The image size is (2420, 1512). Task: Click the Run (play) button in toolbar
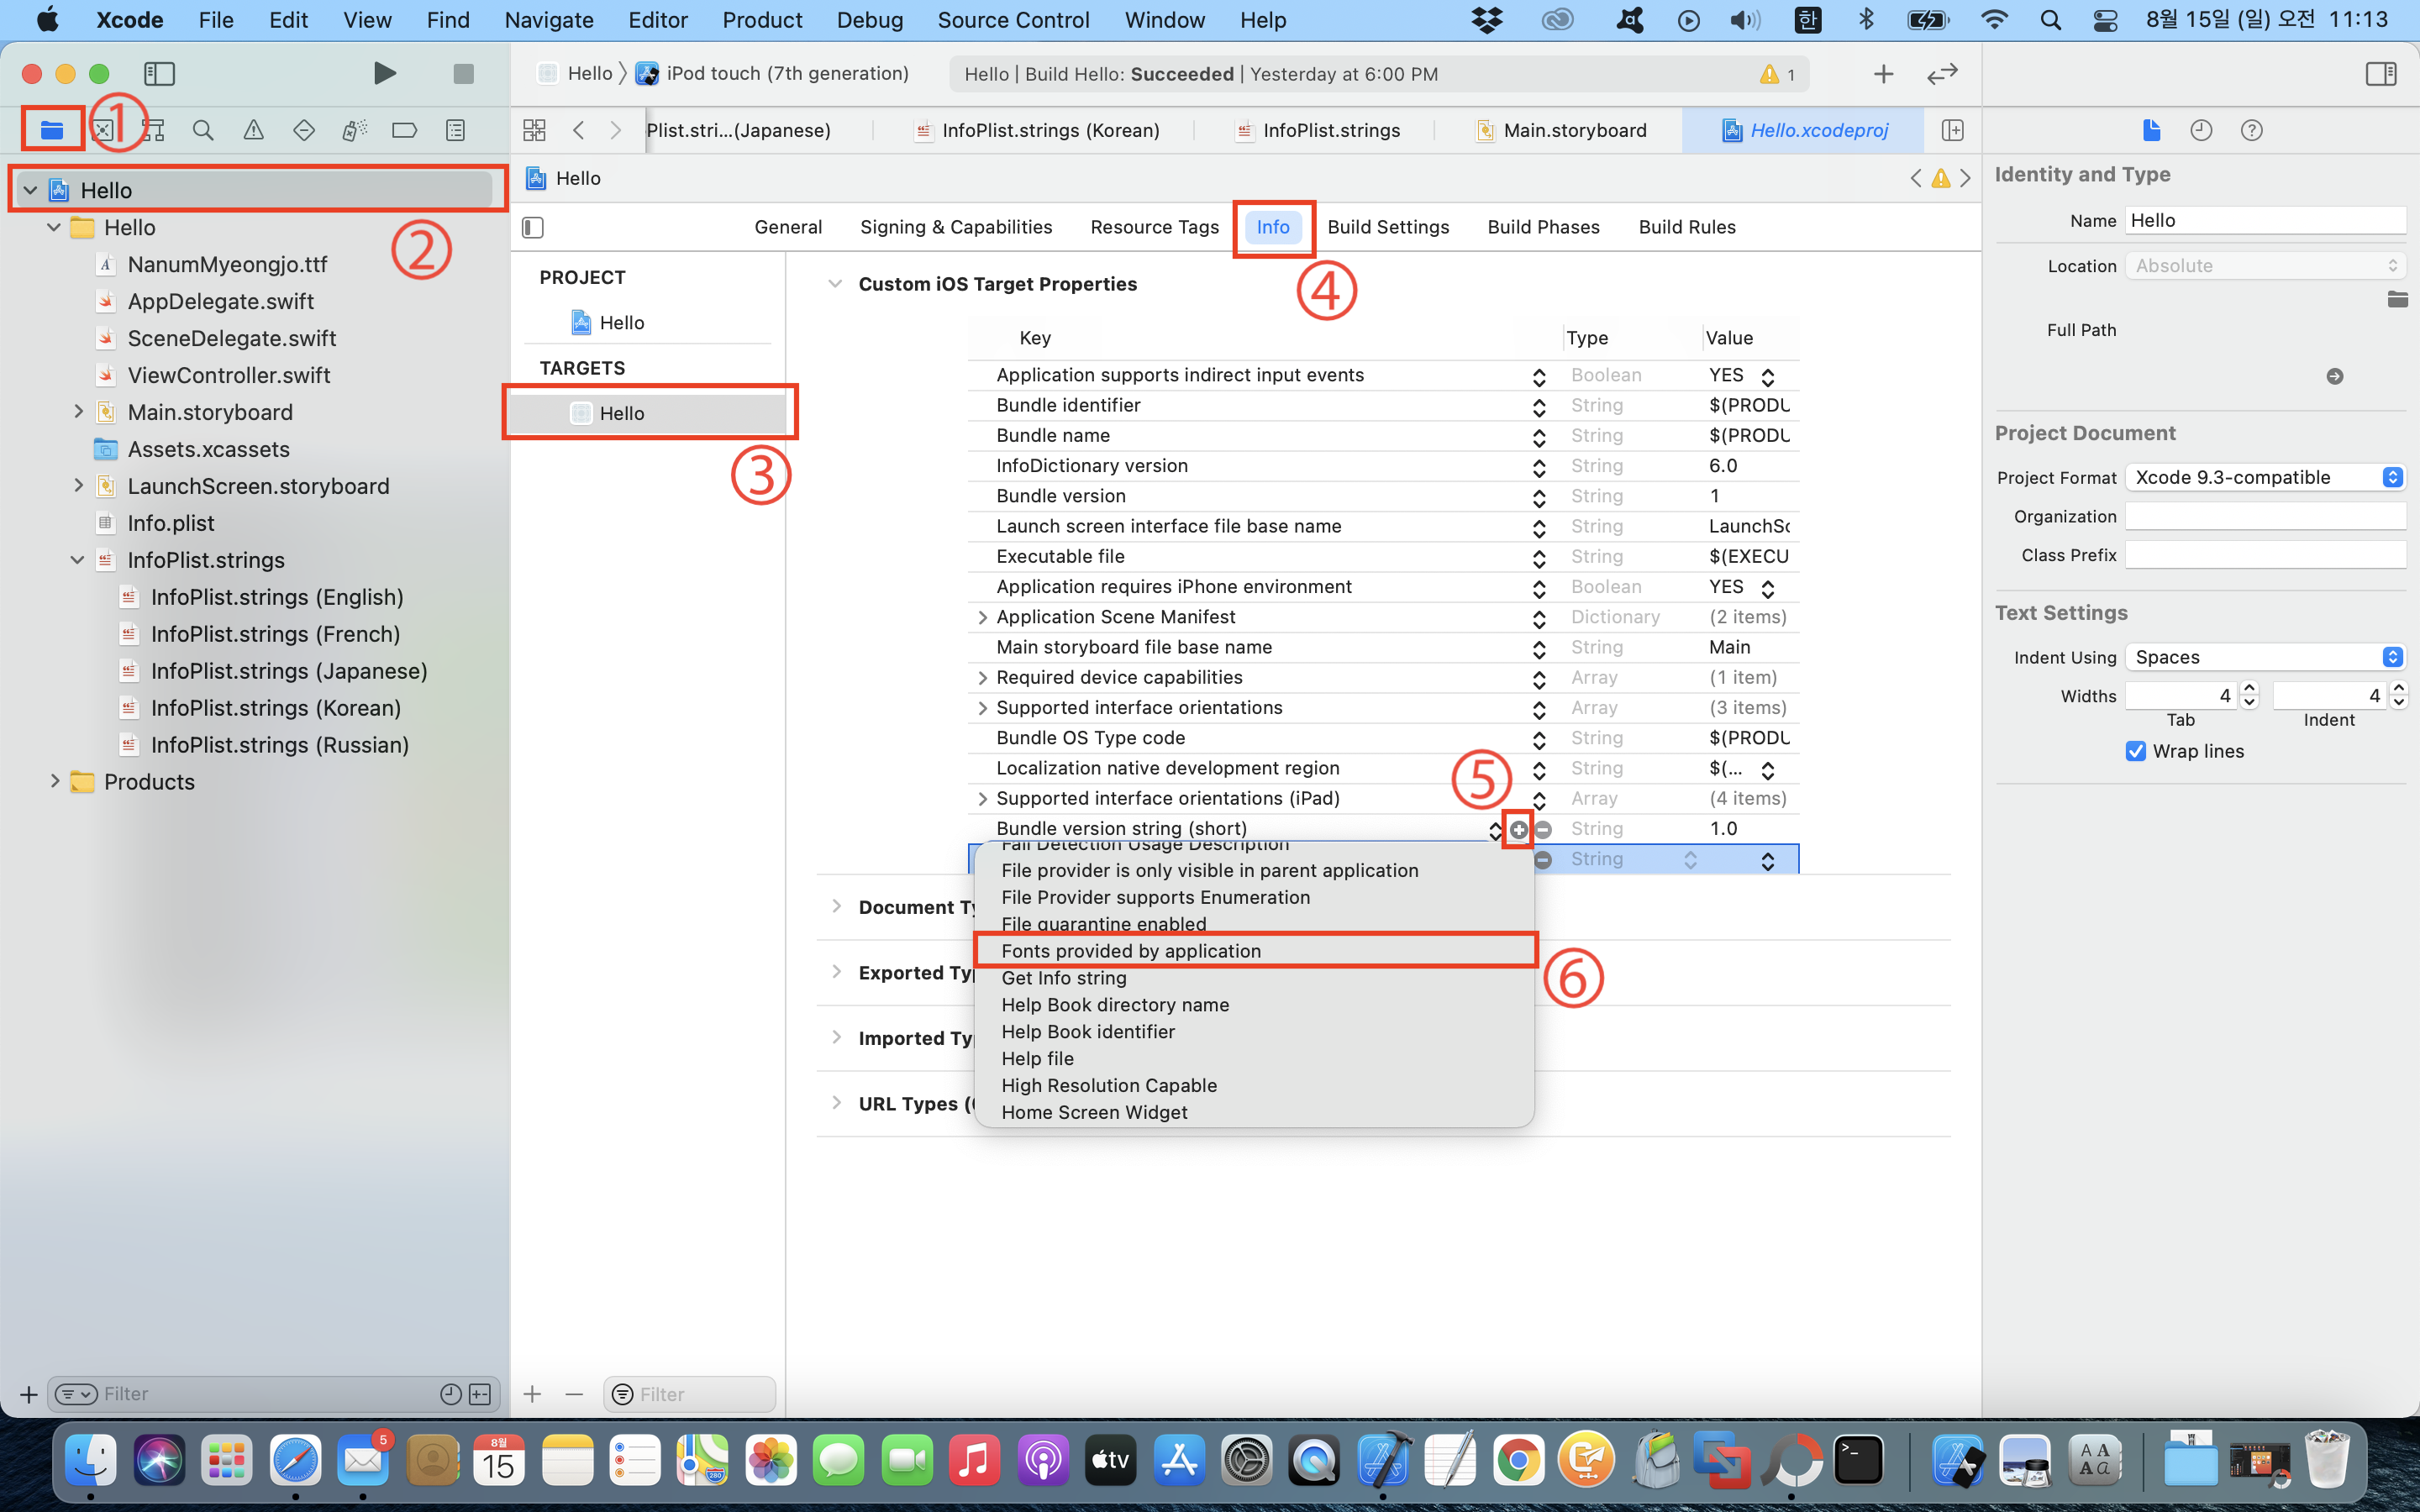[x=384, y=73]
